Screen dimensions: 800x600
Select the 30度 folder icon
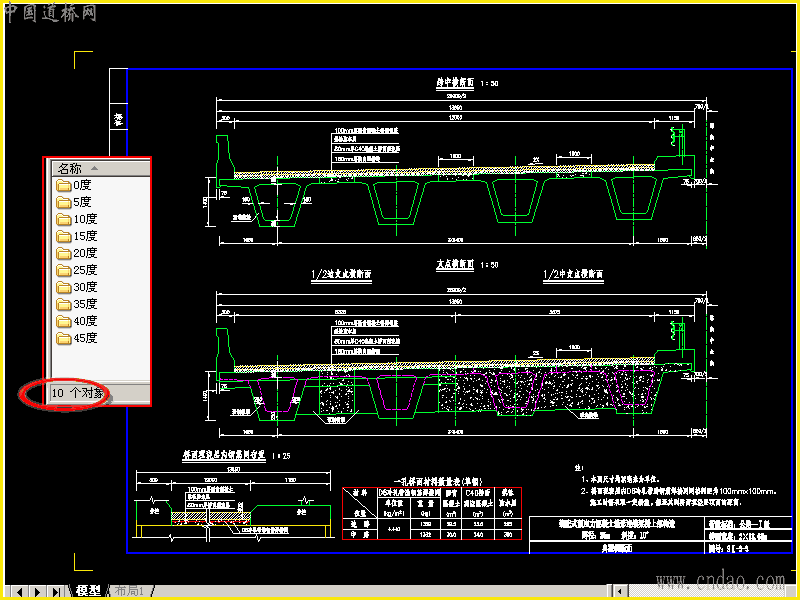coord(64,287)
